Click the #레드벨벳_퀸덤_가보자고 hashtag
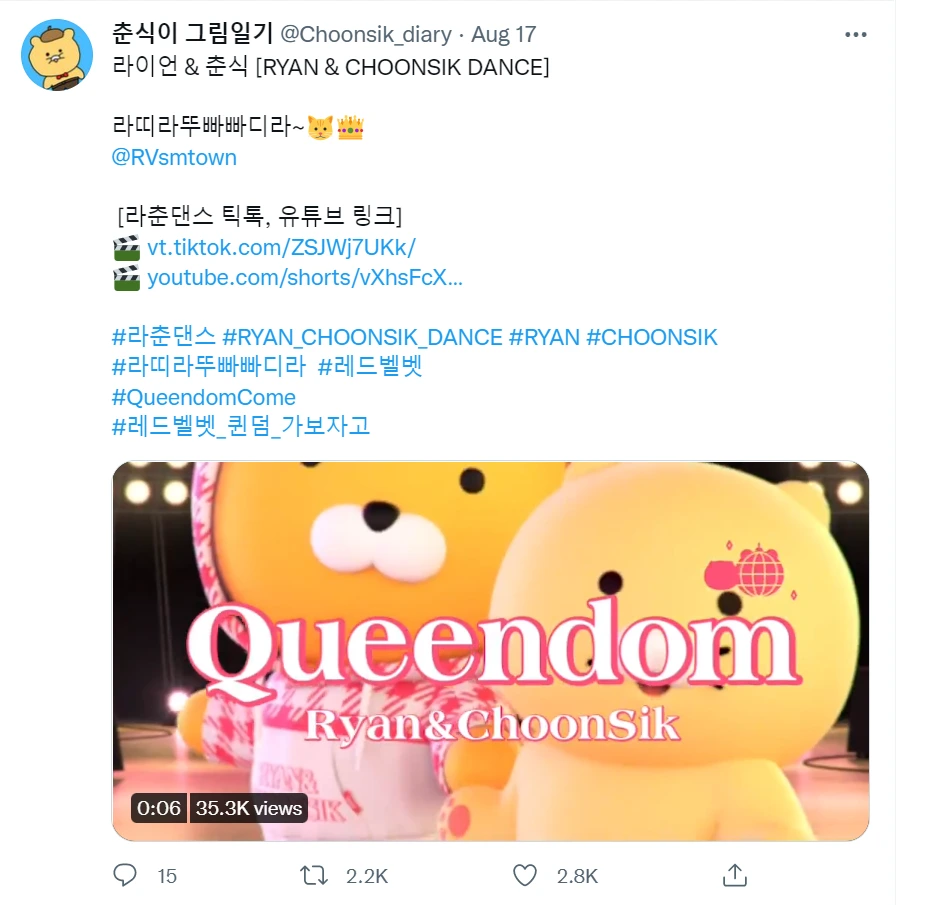This screenshot has width=931, height=905. point(241,426)
